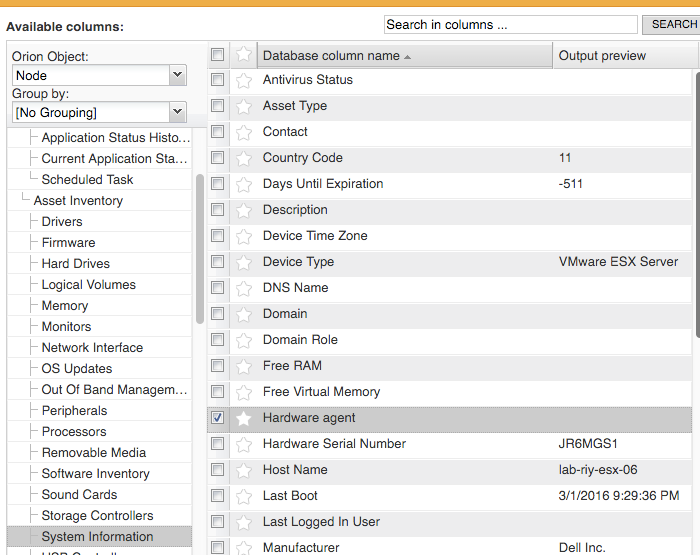
Task: Favorite the Country Code column star
Action: [244, 158]
